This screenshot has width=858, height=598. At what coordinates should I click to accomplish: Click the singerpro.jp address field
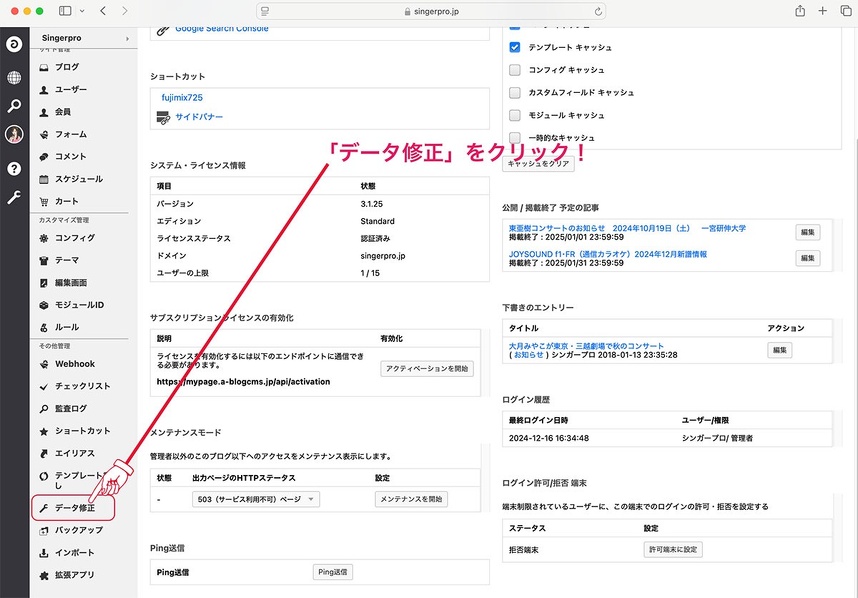tap(430, 11)
